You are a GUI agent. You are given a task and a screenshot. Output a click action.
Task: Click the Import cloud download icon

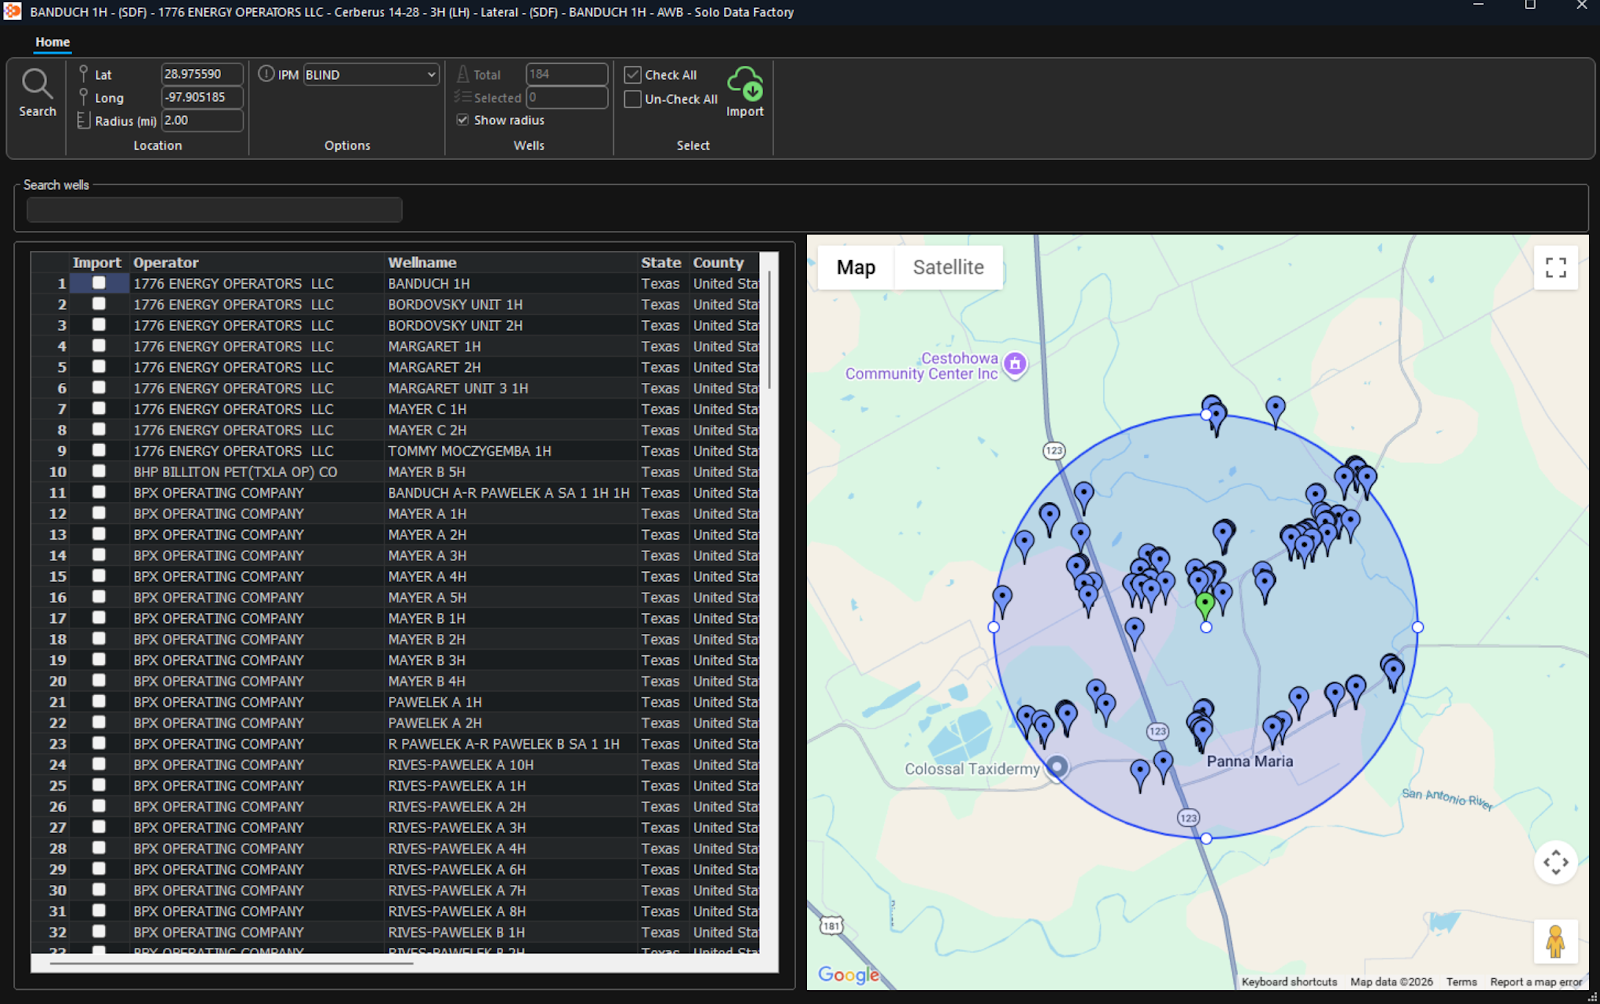(745, 84)
